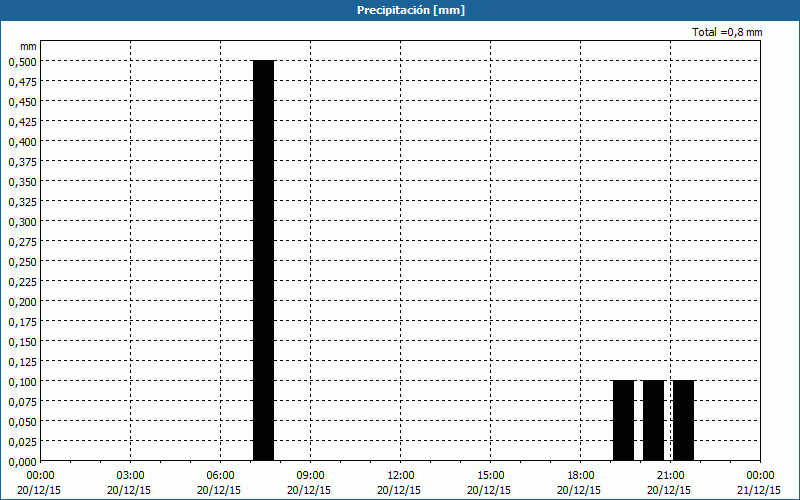The image size is (800, 500).
Task: Click the 15:00 time axis label
Action: (x=490, y=476)
